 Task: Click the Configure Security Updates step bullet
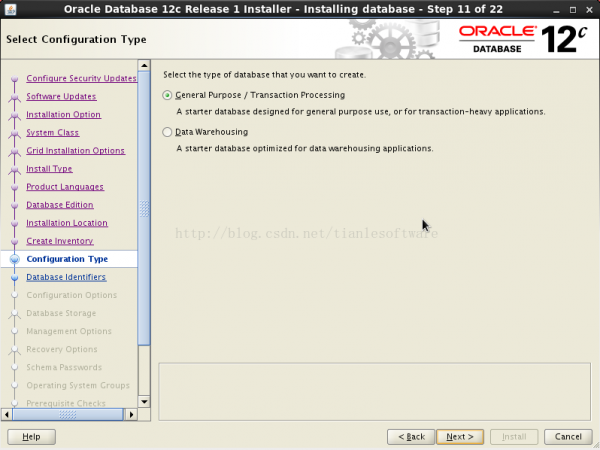[15, 79]
